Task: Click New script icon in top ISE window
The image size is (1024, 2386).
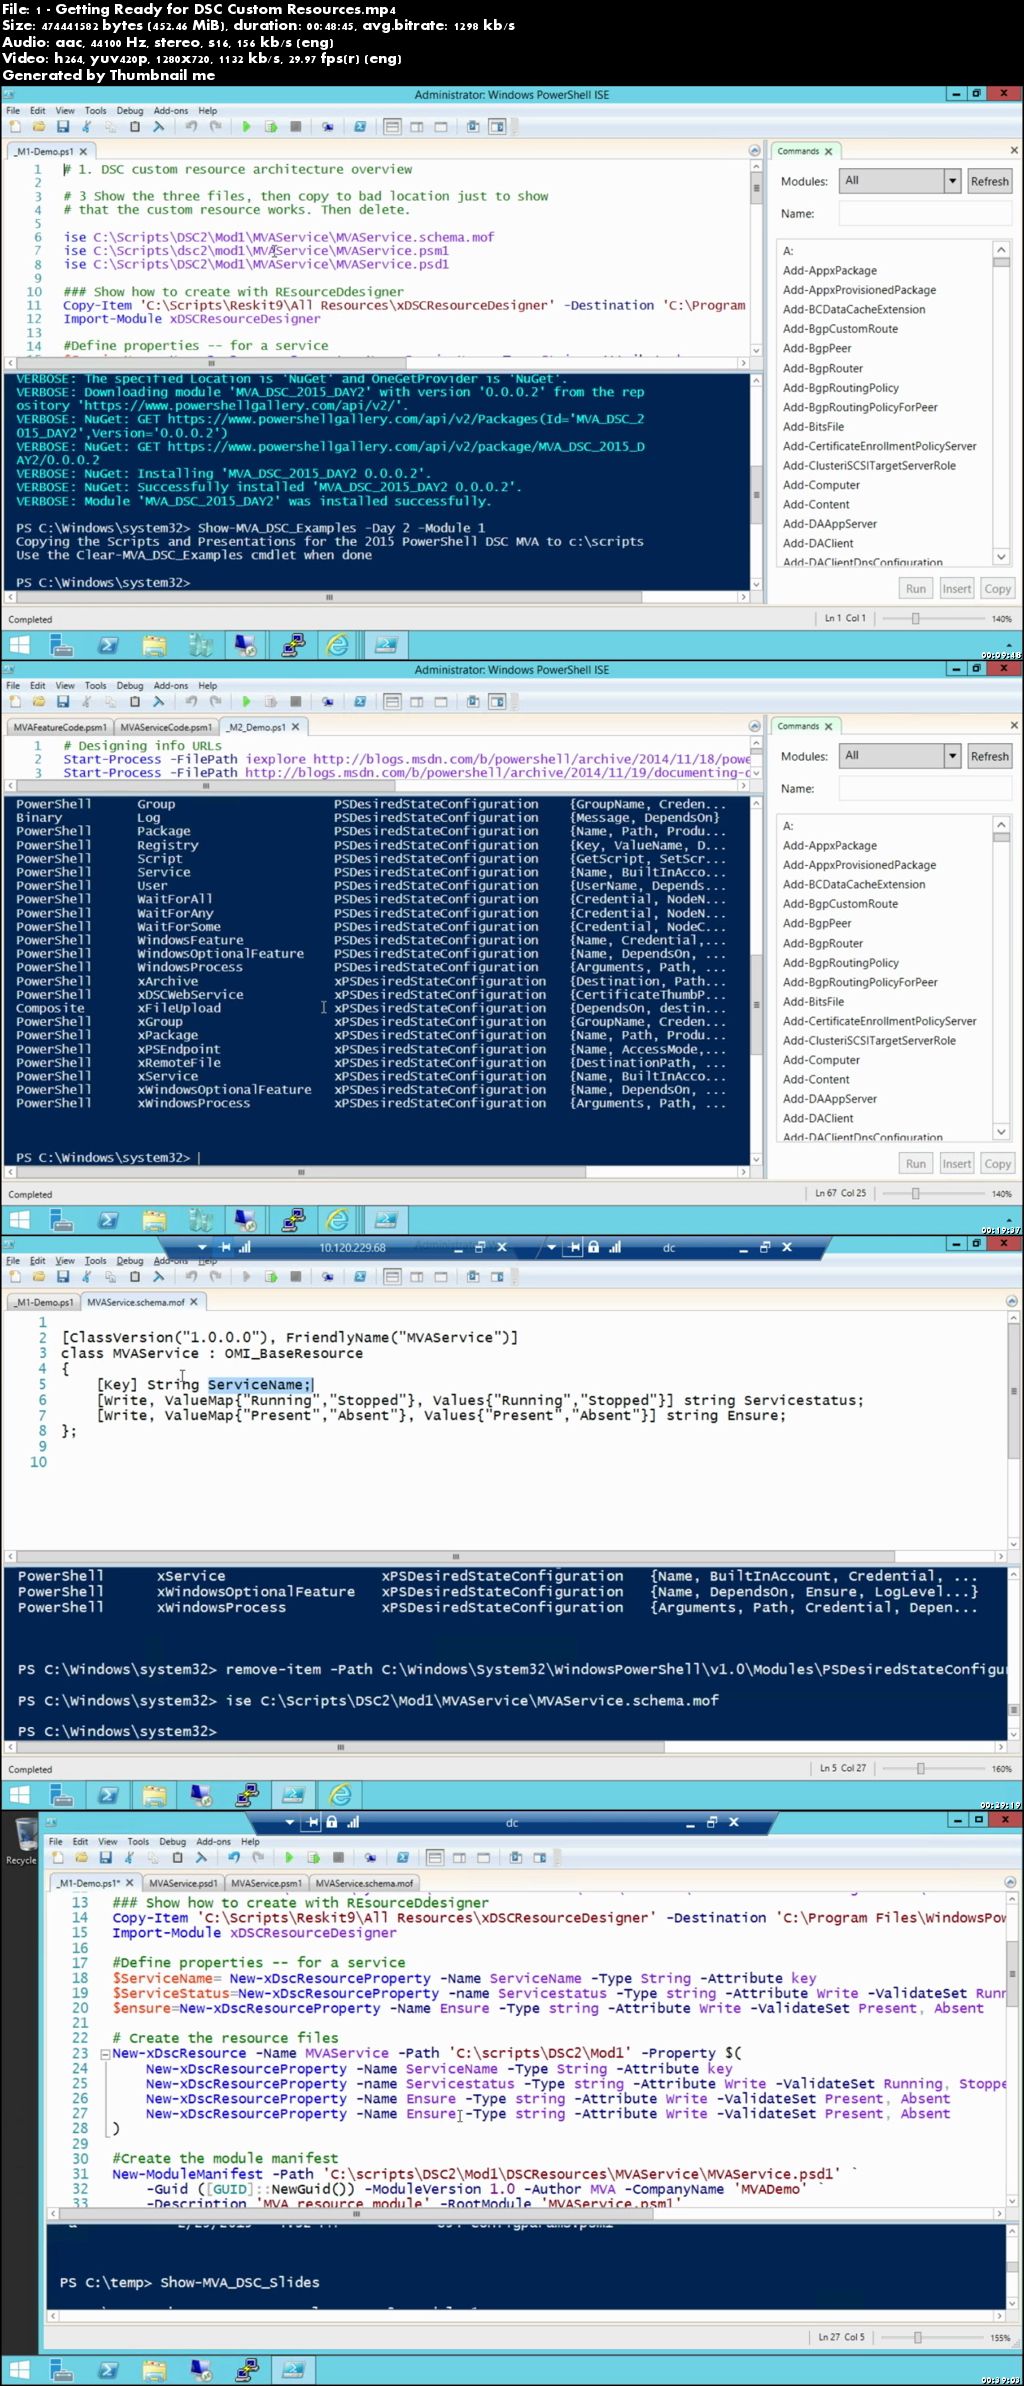Action: (x=15, y=127)
